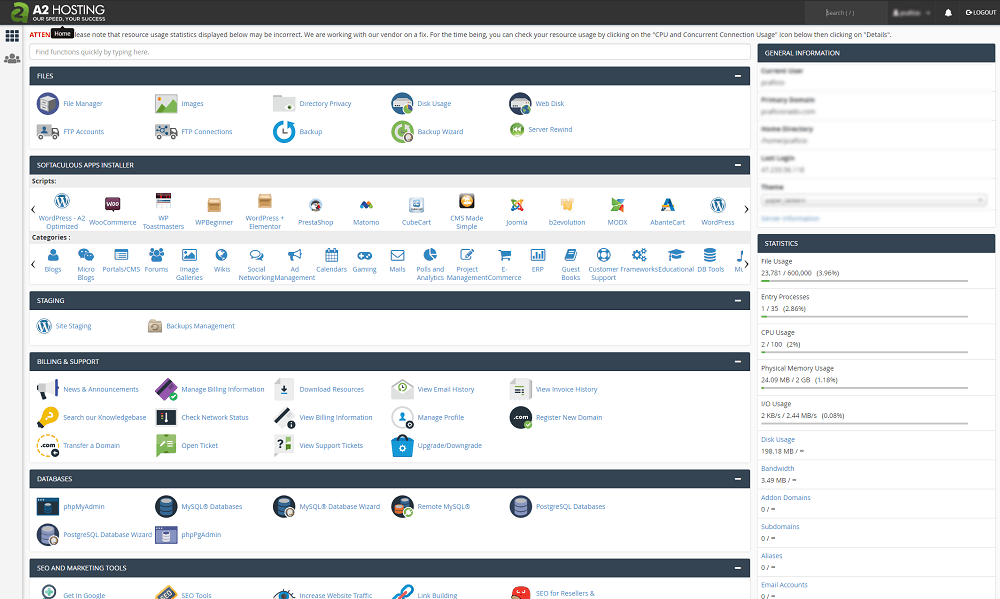Collapse the Files section
This screenshot has height=599, width=1000.
point(738,76)
